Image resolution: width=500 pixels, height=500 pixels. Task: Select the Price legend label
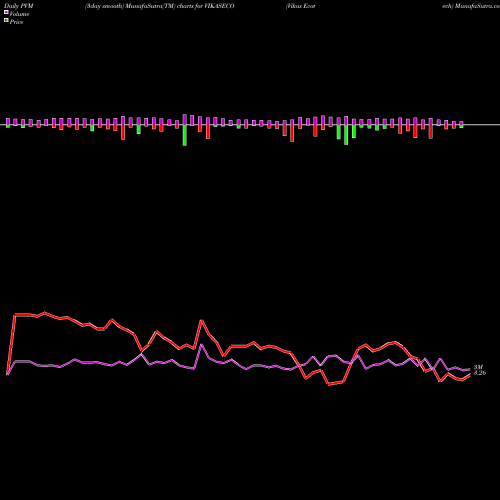coord(16,22)
